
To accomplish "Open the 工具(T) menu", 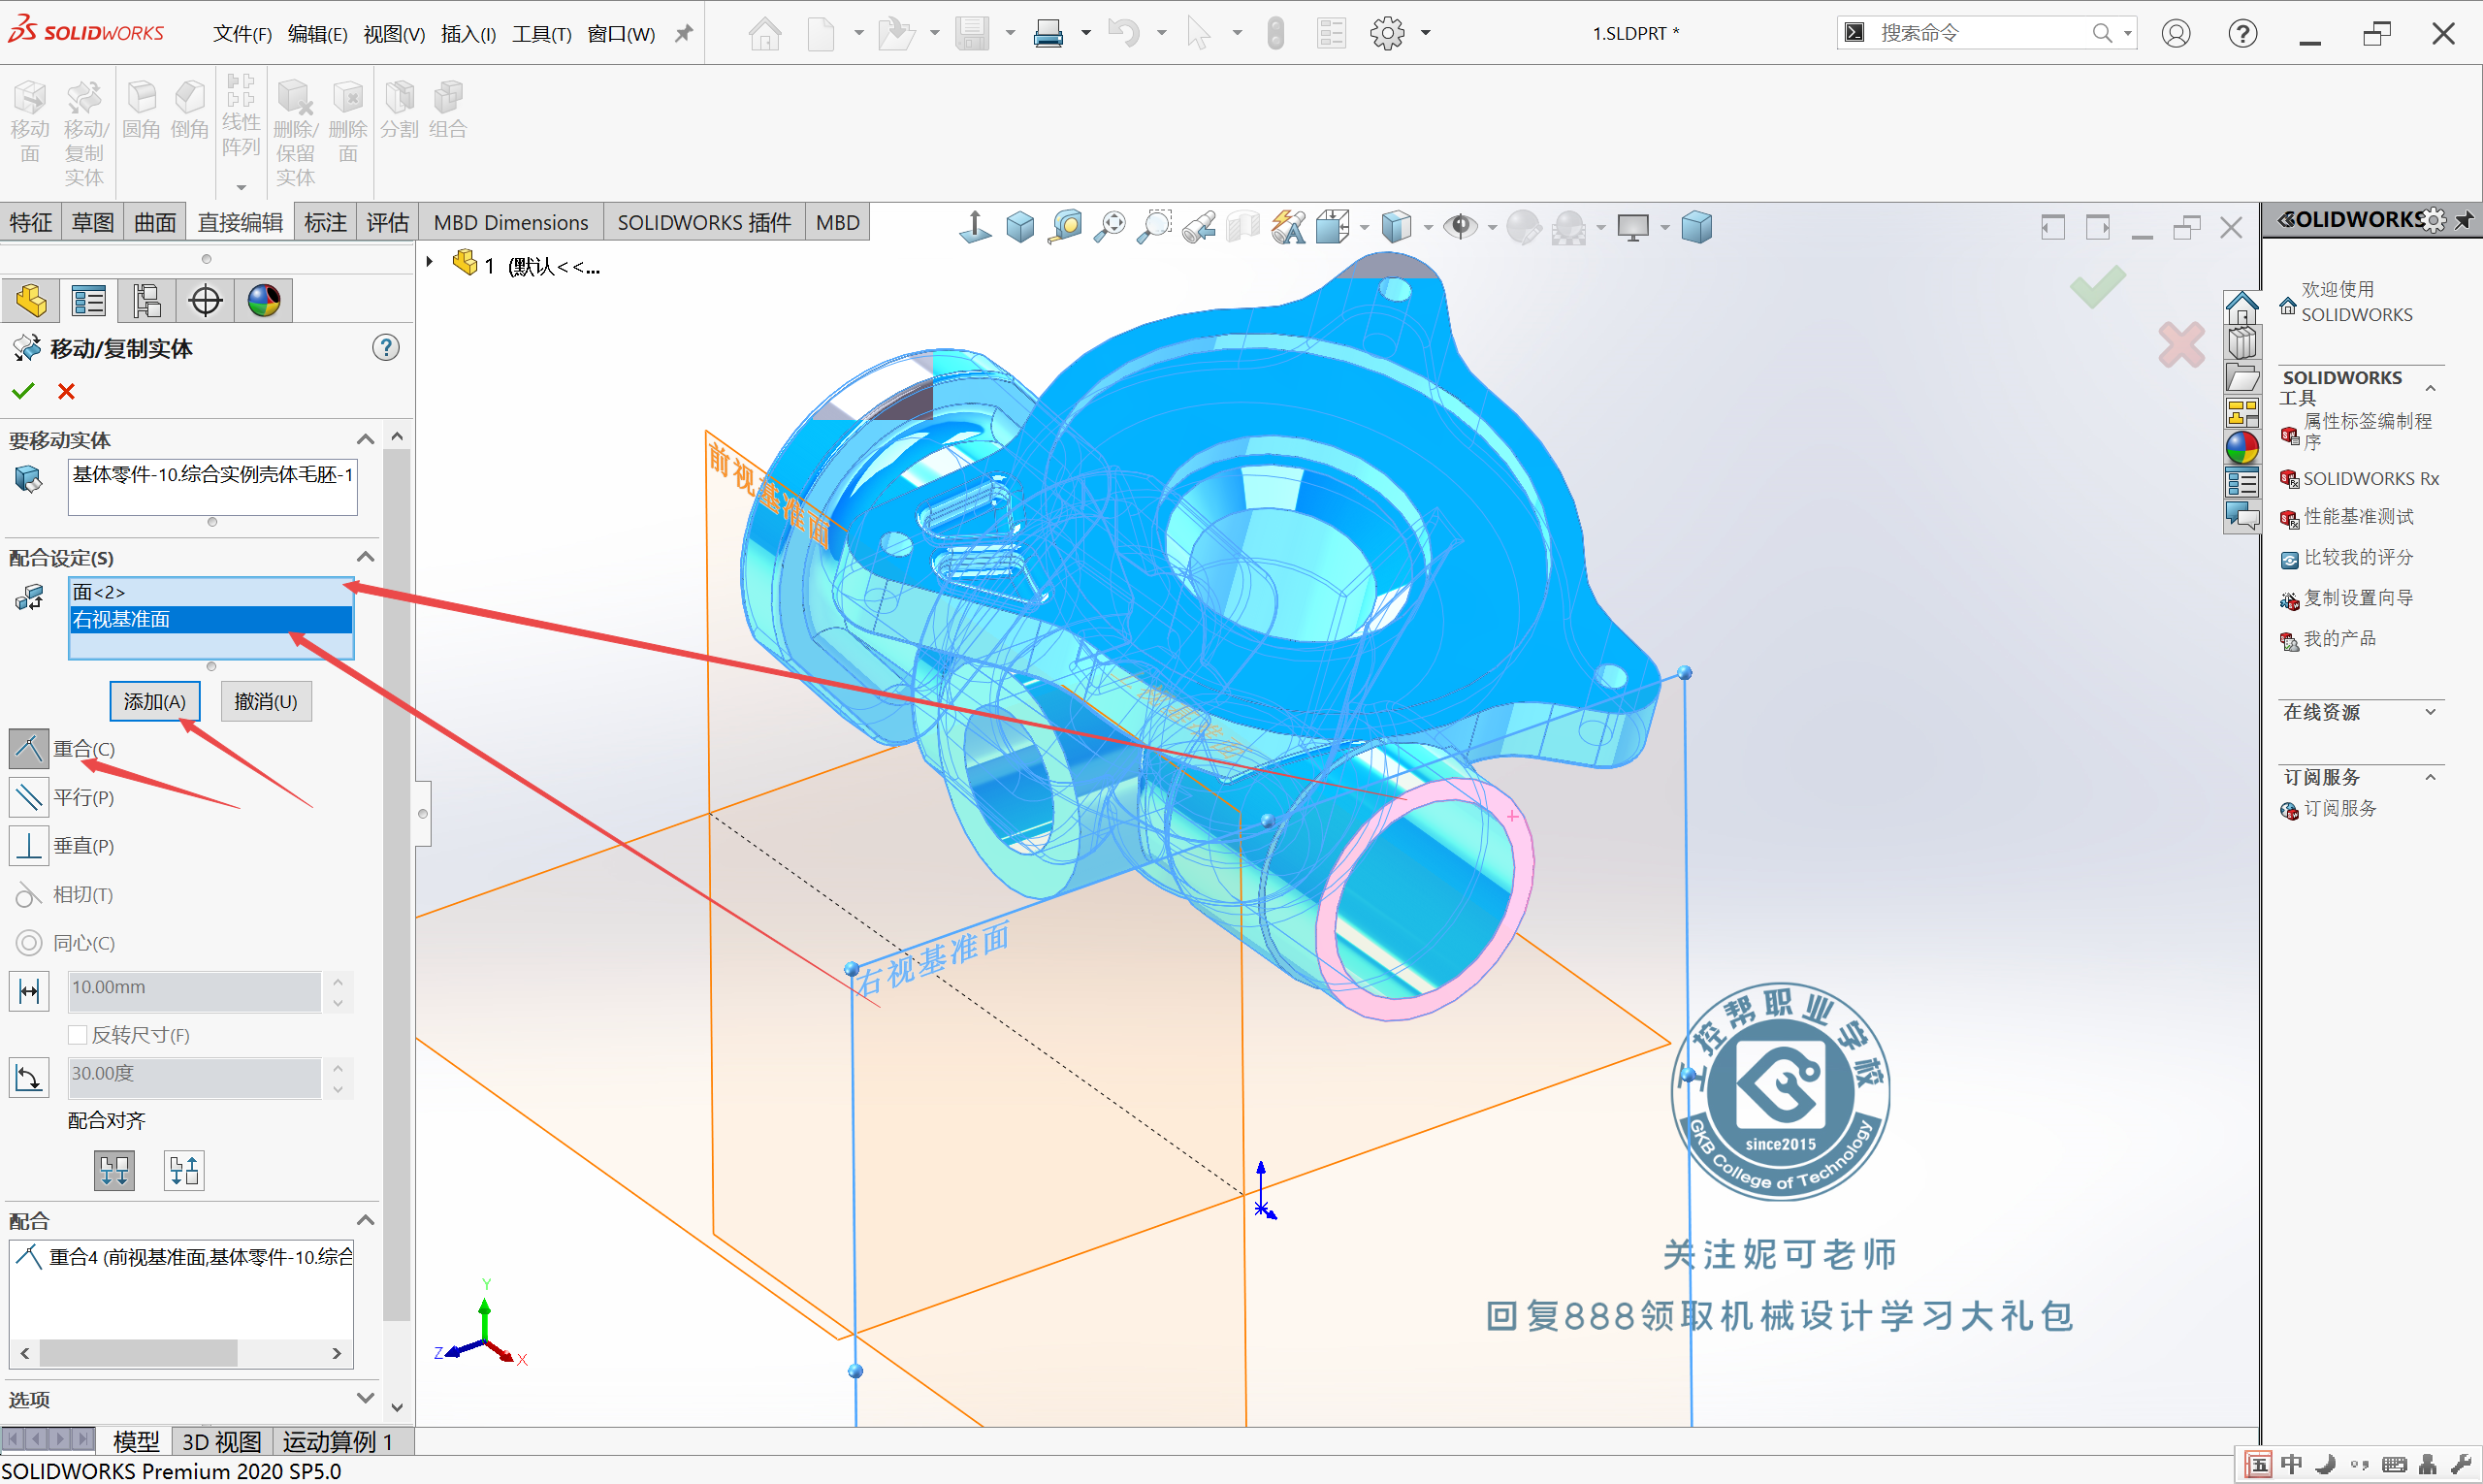I will pos(542,34).
